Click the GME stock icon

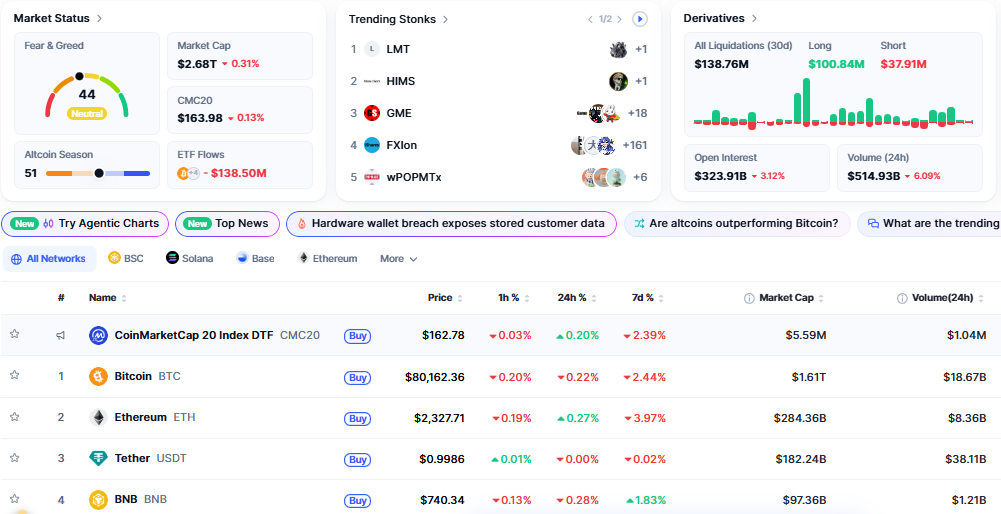pyautogui.click(x=372, y=113)
